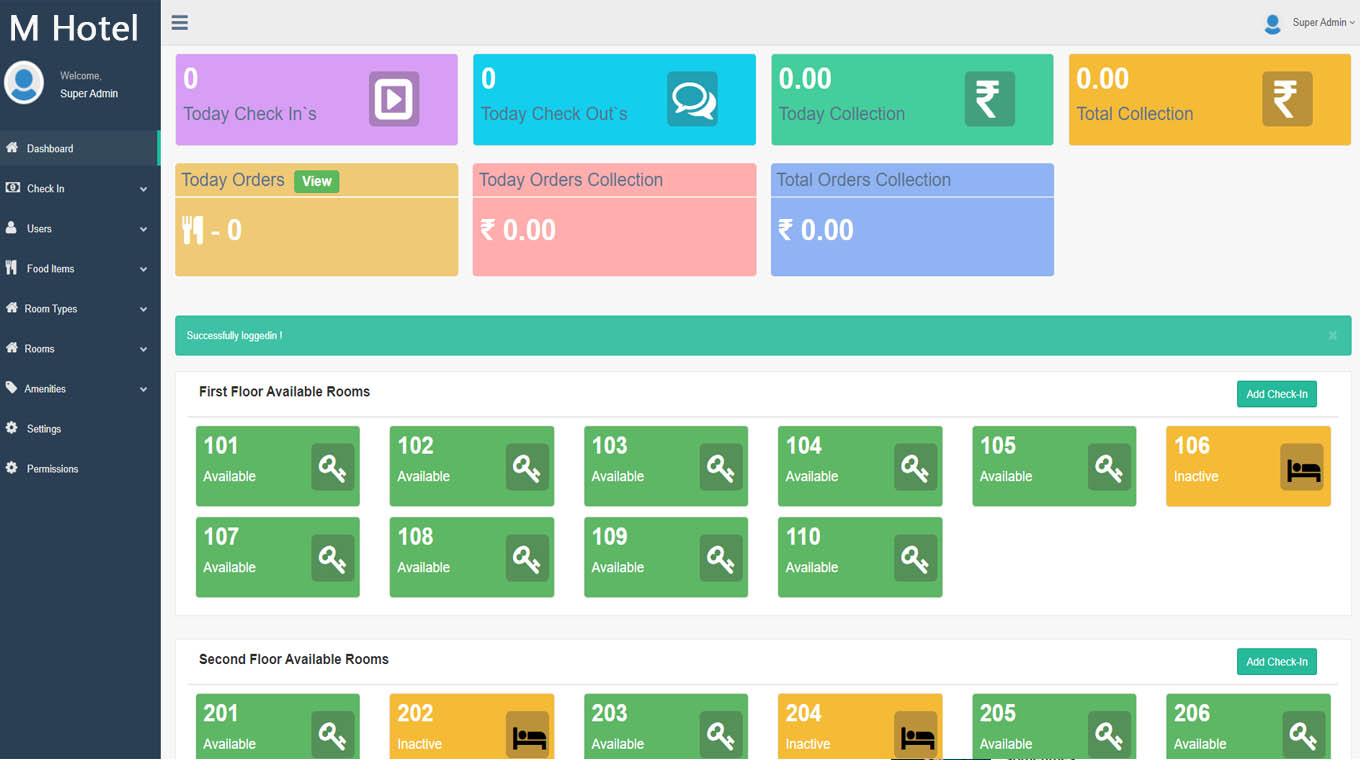
Task: Click the key icon for room 104
Action: [915, 467]
